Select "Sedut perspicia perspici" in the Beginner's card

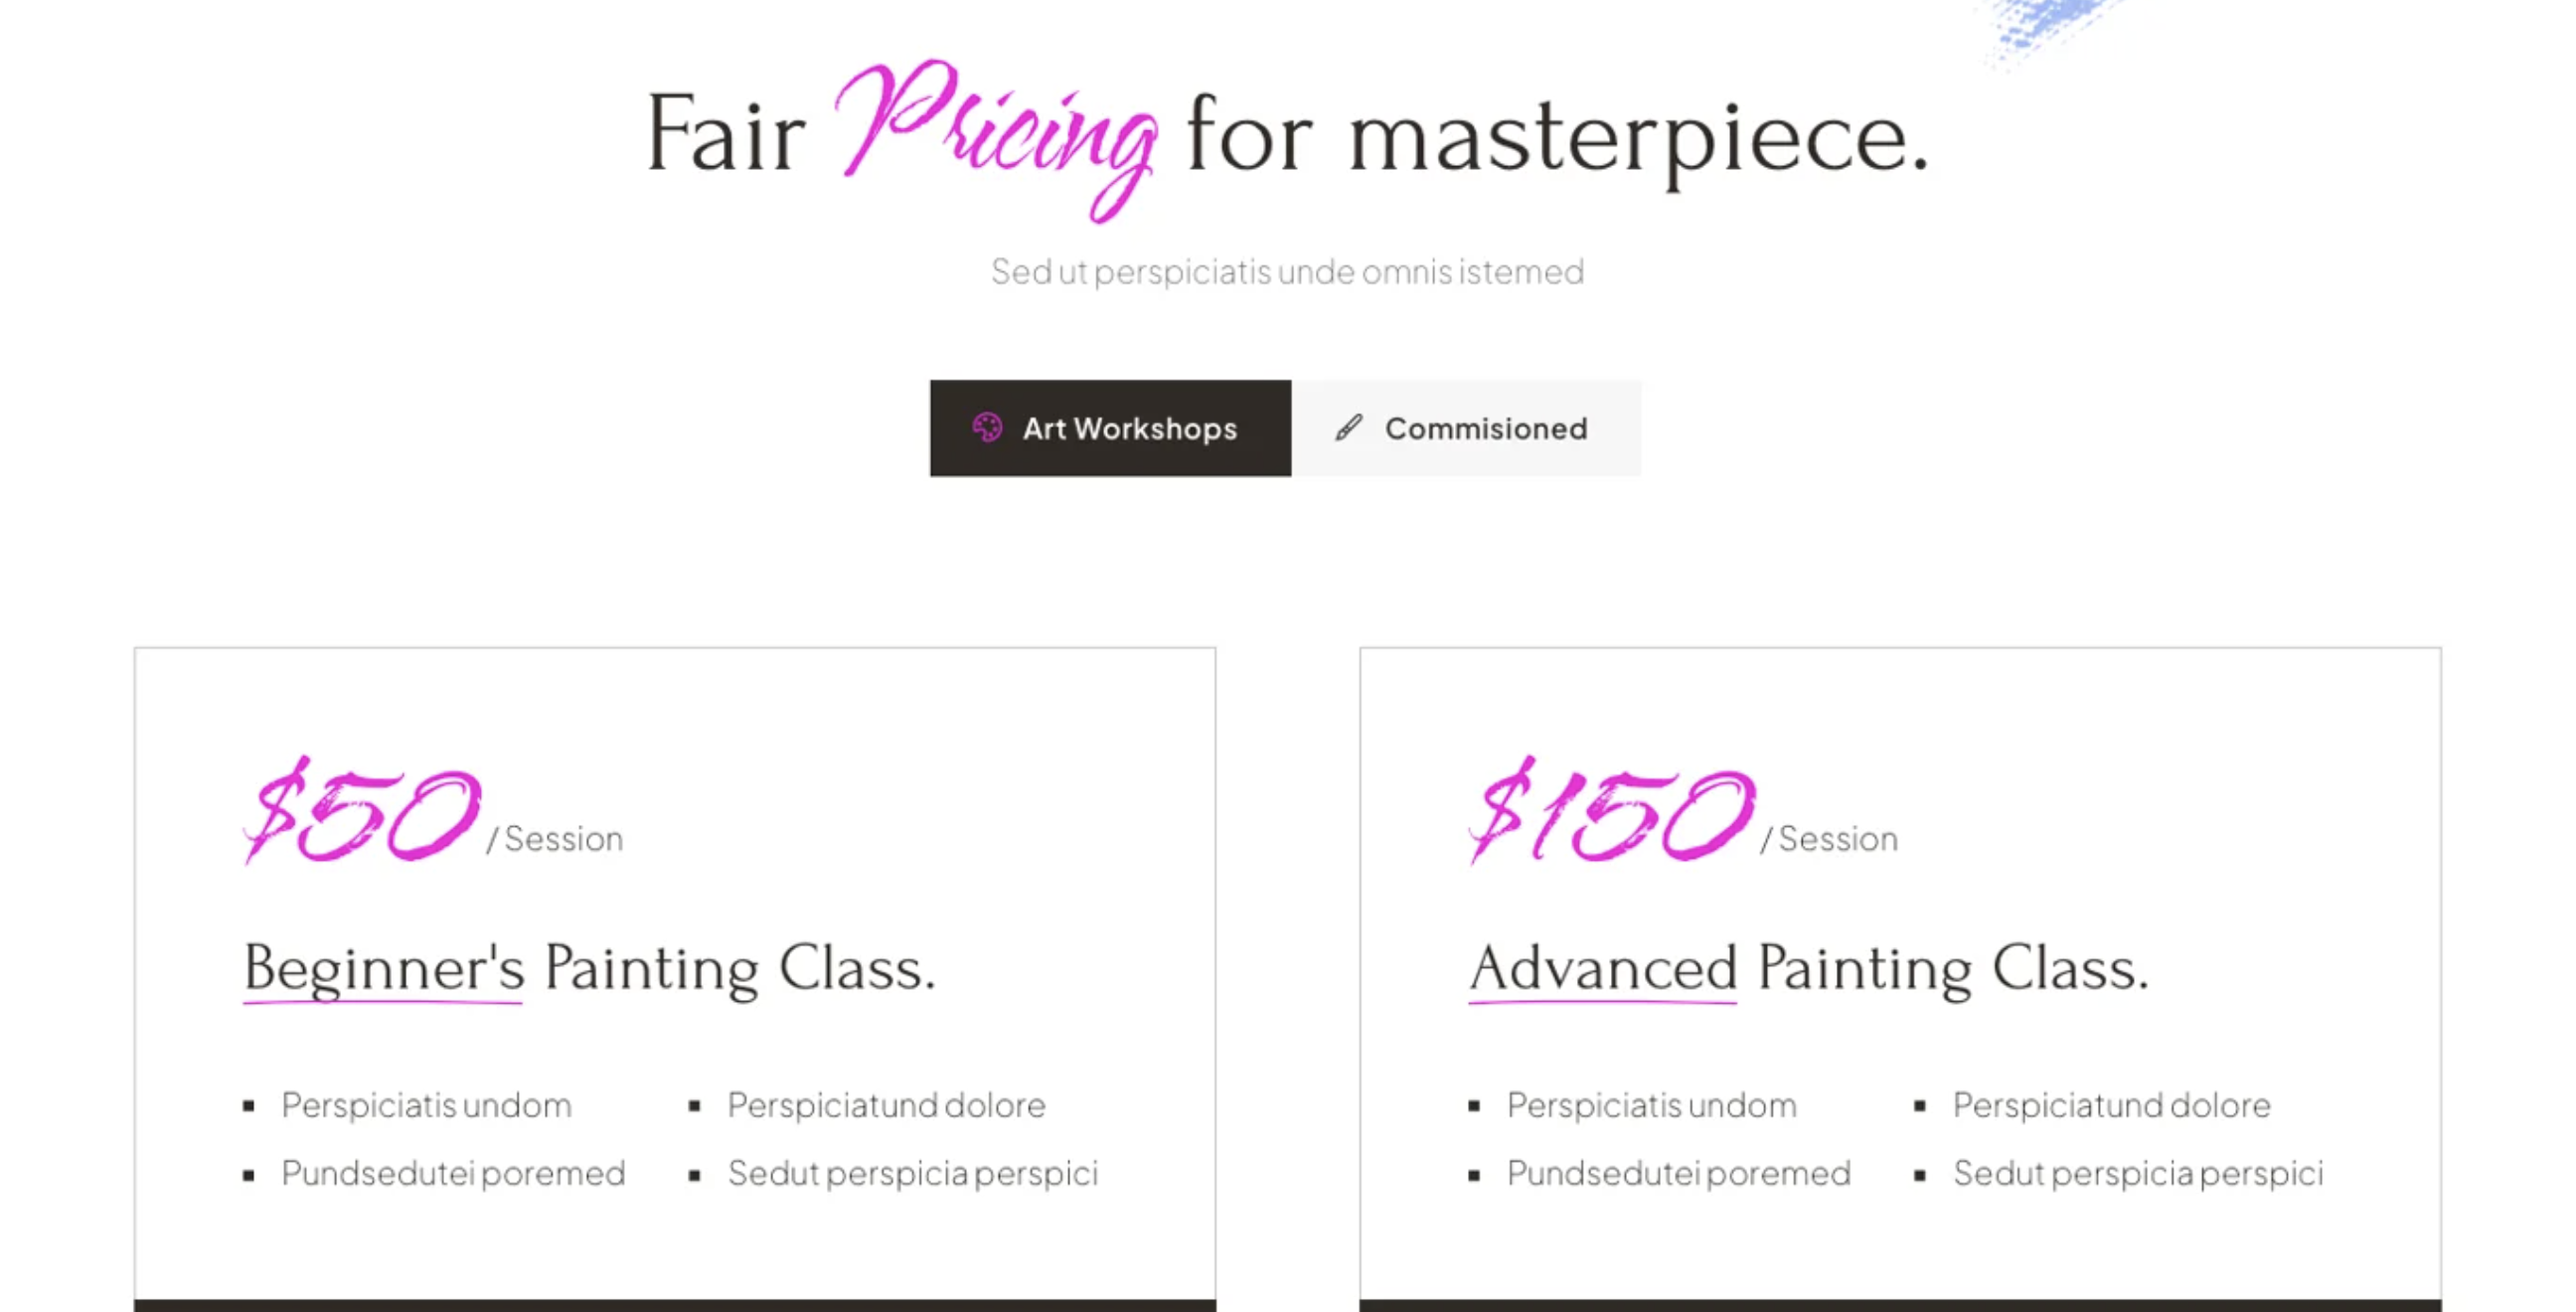tap(912, 1173)
